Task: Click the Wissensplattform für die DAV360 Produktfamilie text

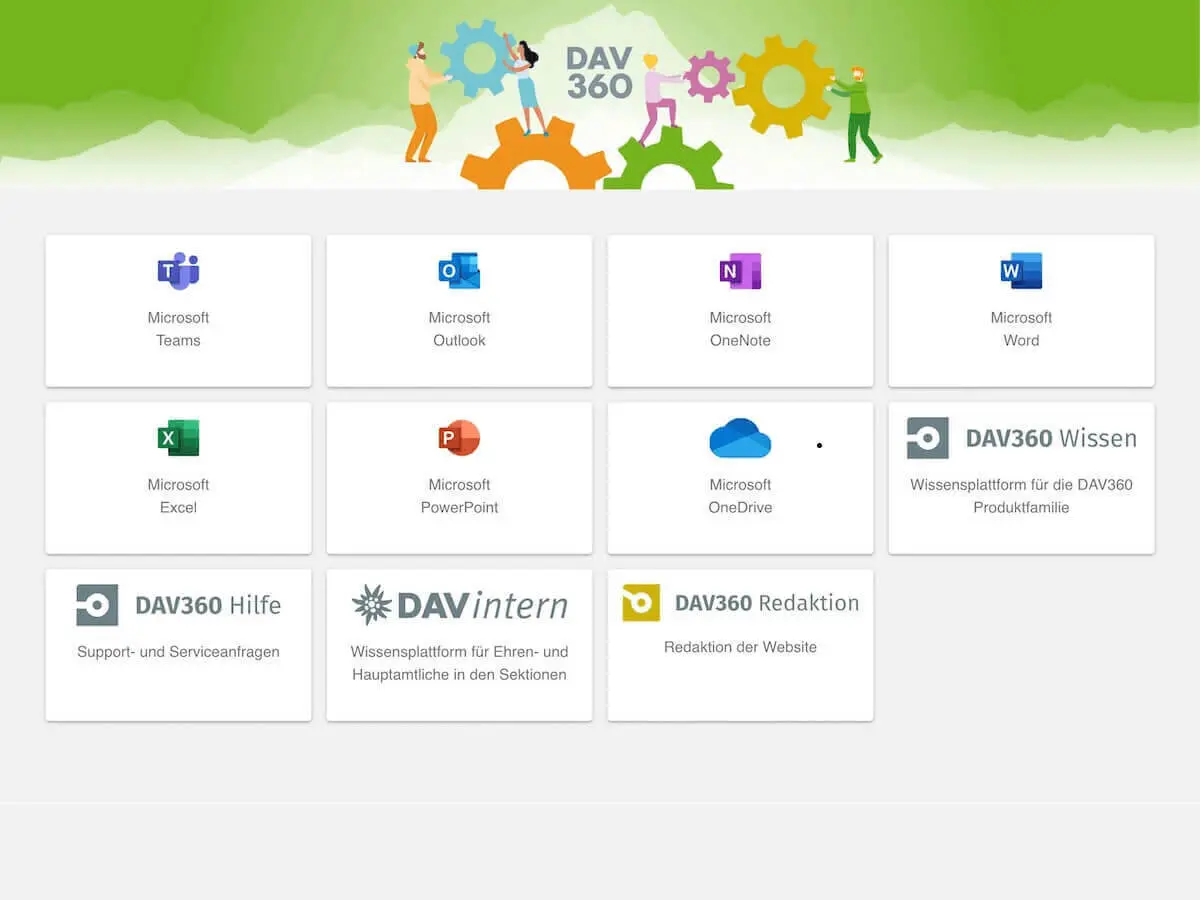Action: click(x=1021, y=497)
